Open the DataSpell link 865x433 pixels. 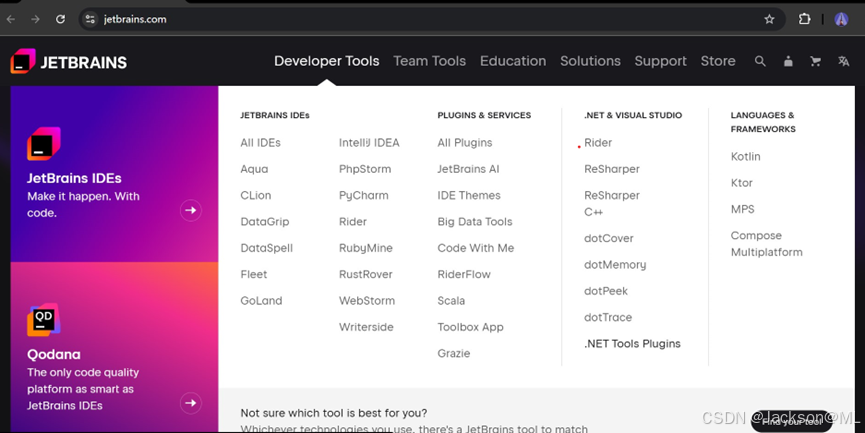(266, 248)
